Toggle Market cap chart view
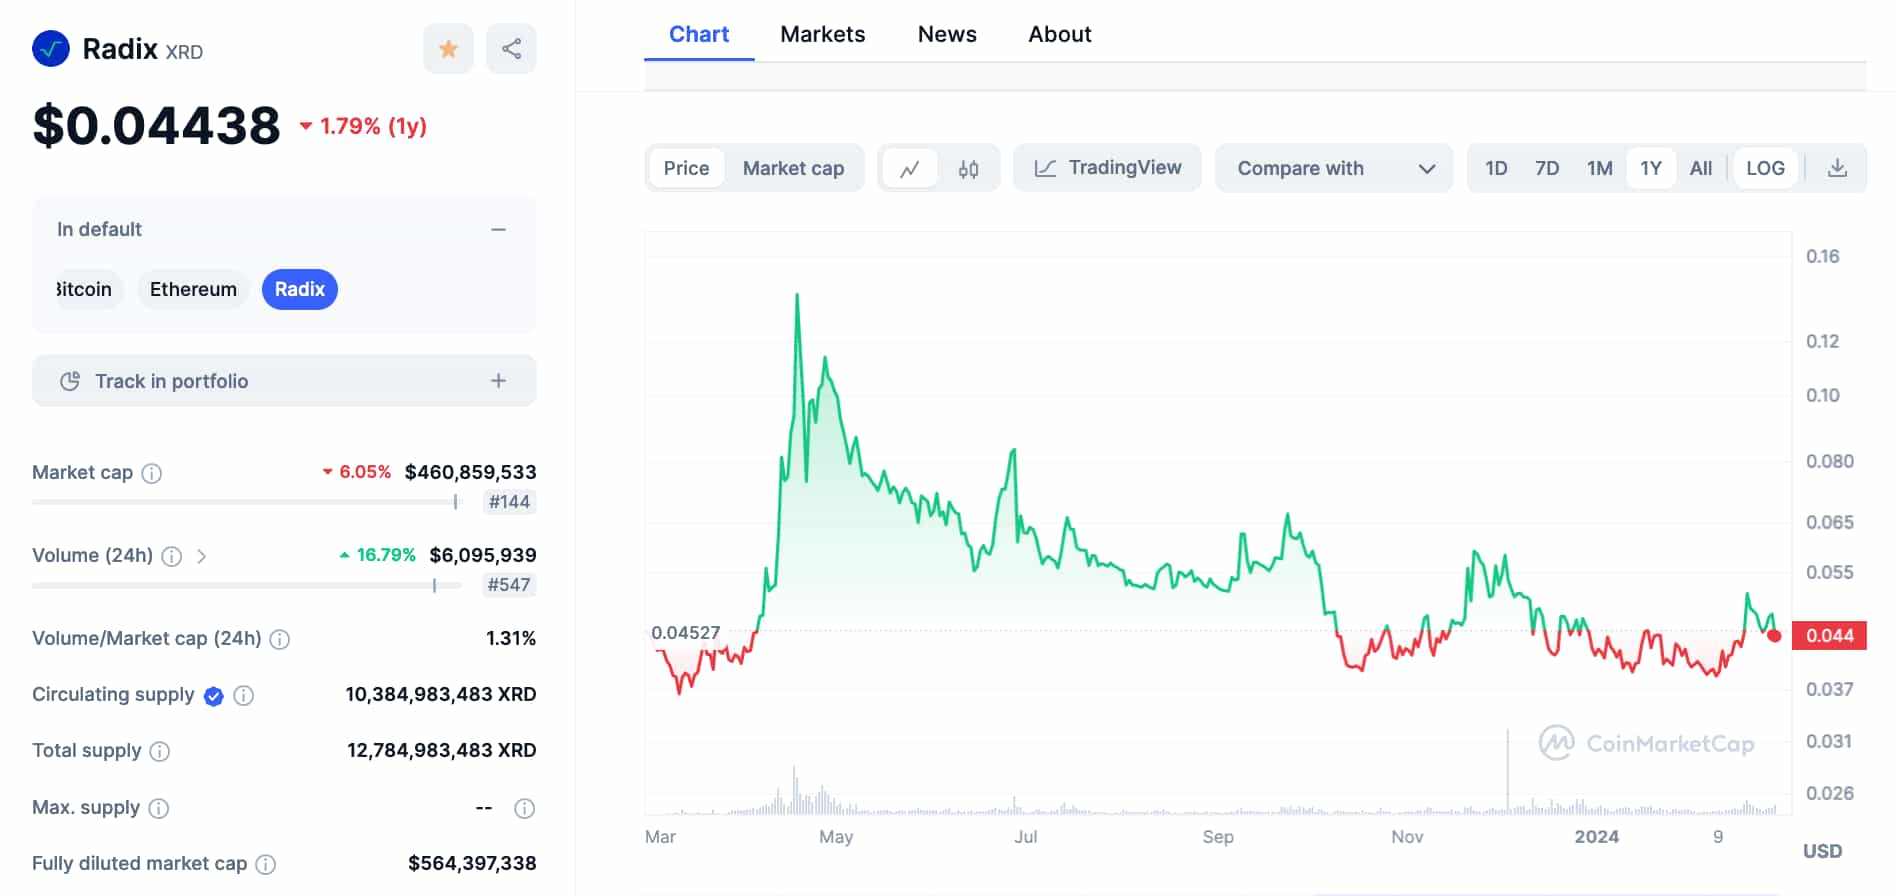This screenshot has width=1896, height=896. pyautogui.click(x=793, y=168)
